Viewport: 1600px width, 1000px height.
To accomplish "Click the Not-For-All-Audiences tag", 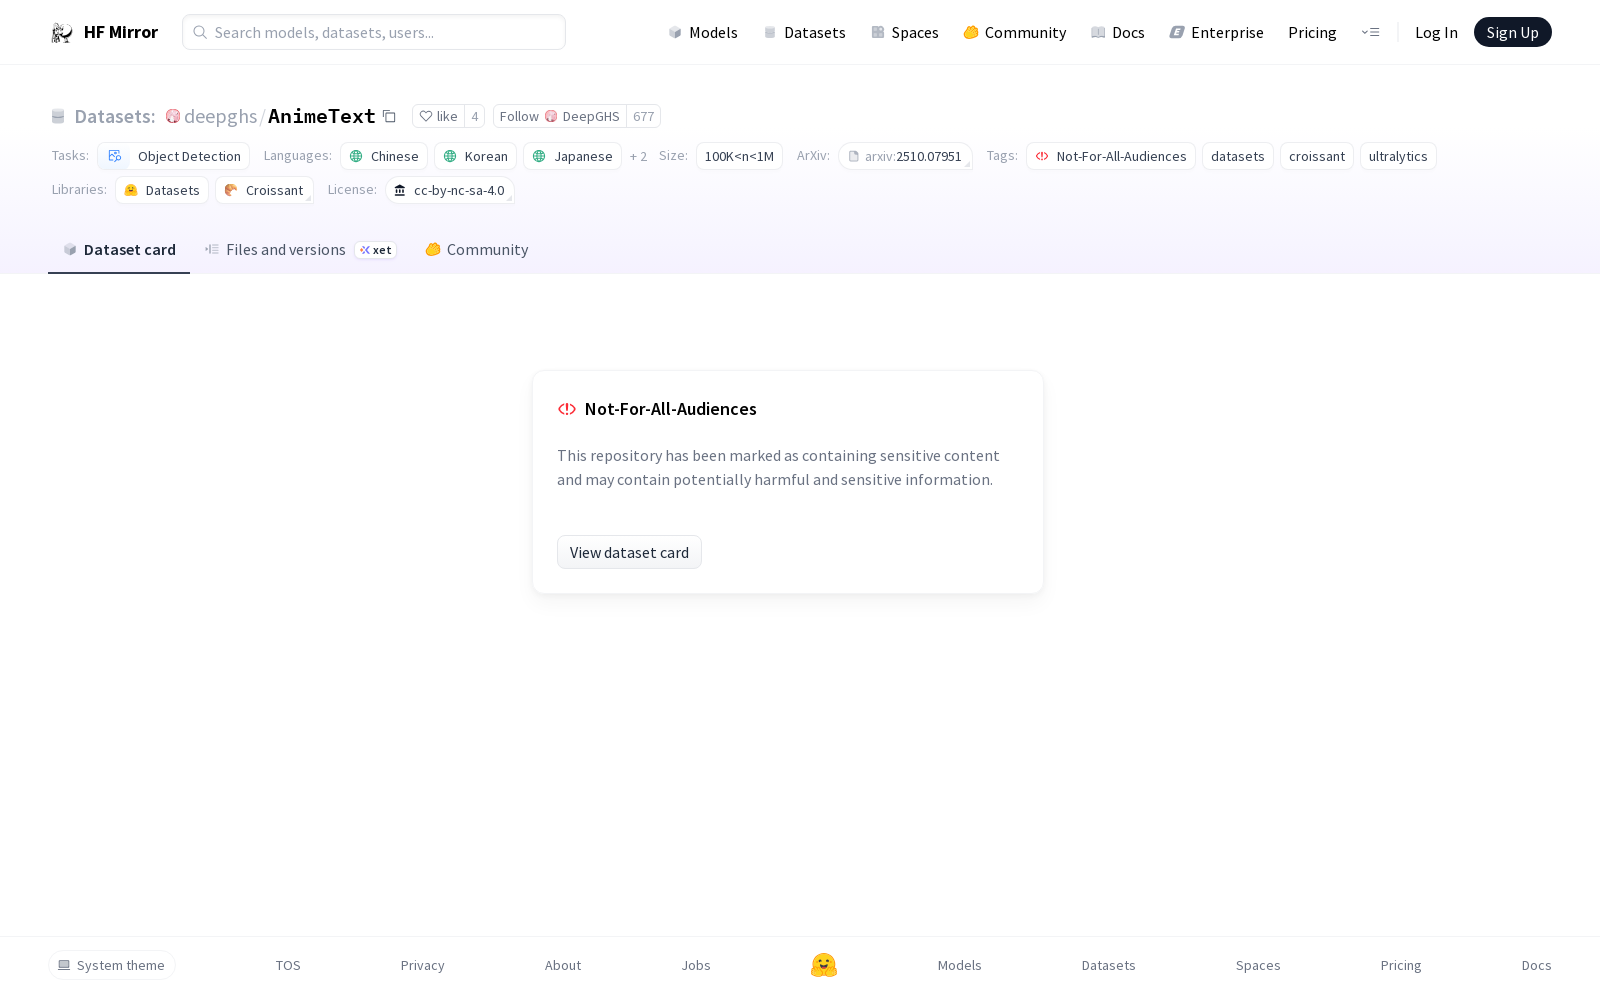I will pyautogui.click(x=1111, y=156).
